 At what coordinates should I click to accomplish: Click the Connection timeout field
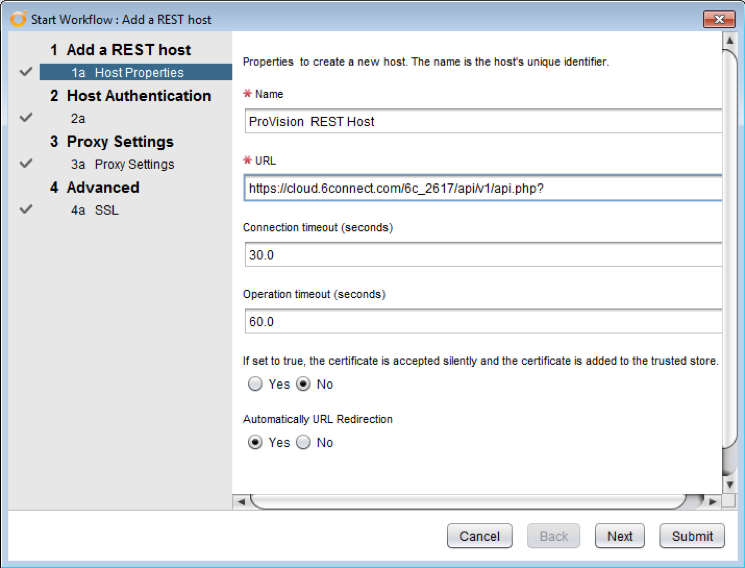coord(482,255)
